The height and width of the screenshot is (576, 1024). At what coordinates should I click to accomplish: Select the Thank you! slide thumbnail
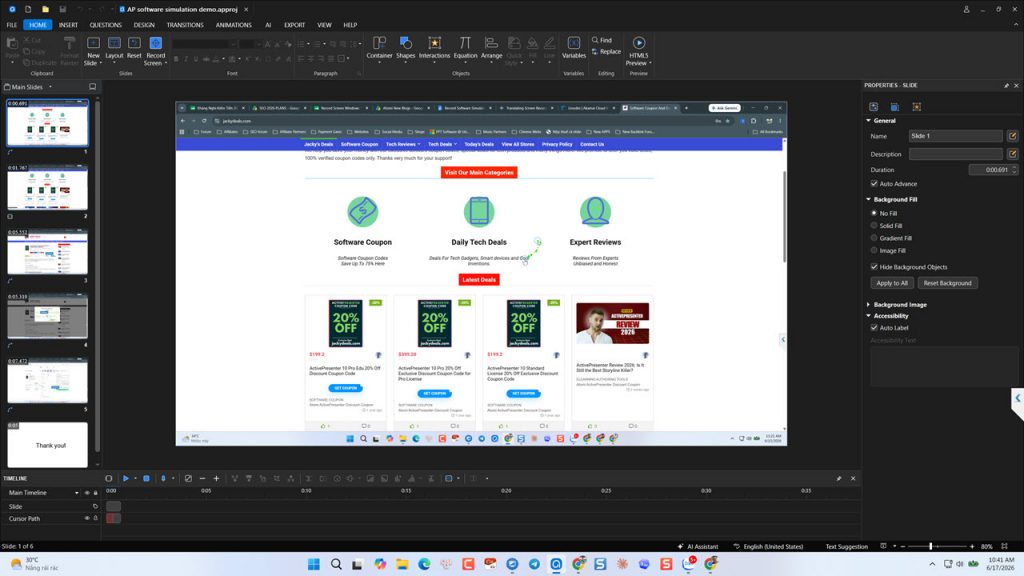(47, 445)
